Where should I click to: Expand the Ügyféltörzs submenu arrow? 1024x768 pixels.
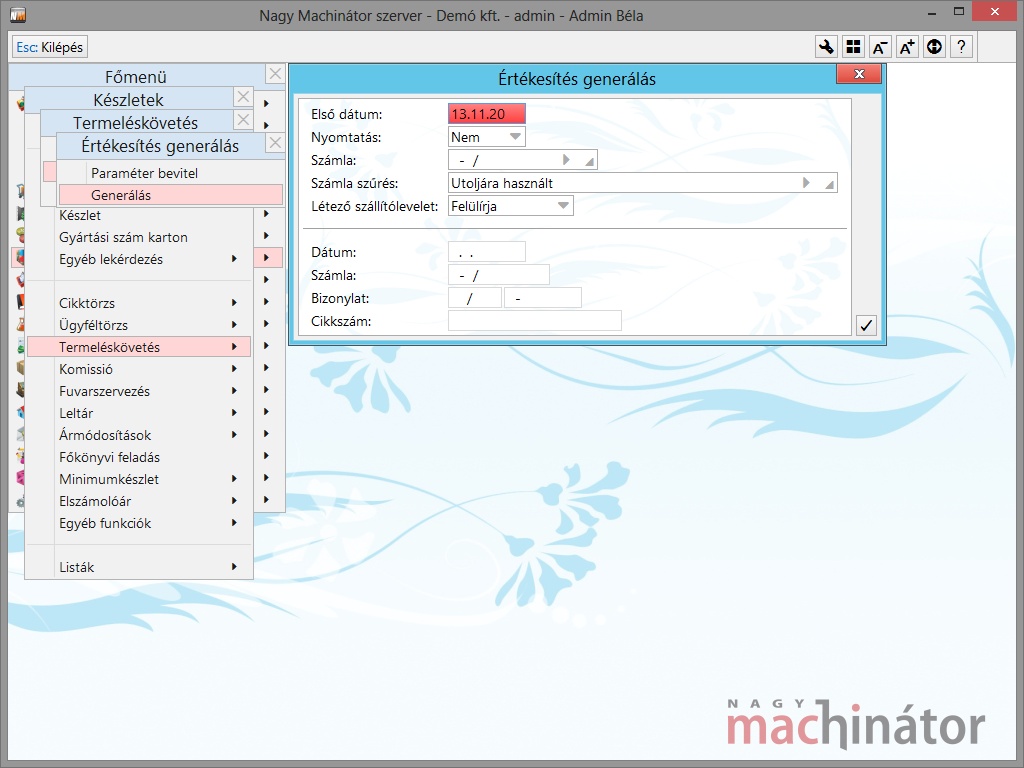pyautogui.click(x=234, y=325)
